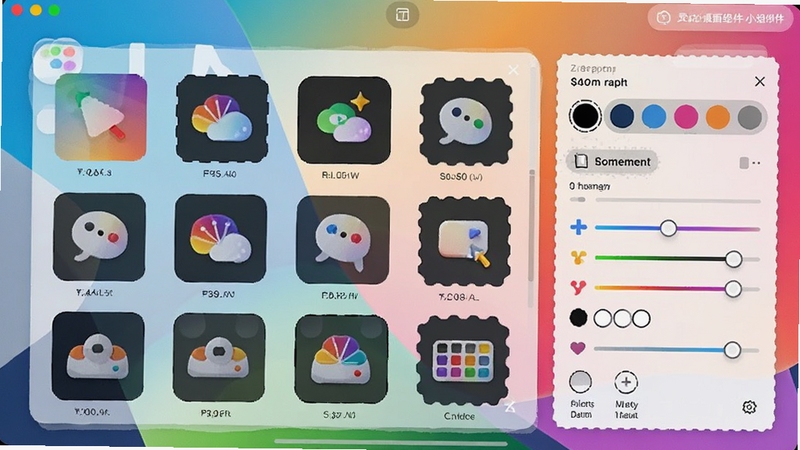Open the camera device icon labeled P3.9FR
800x450 pixels.
point(219,357)
